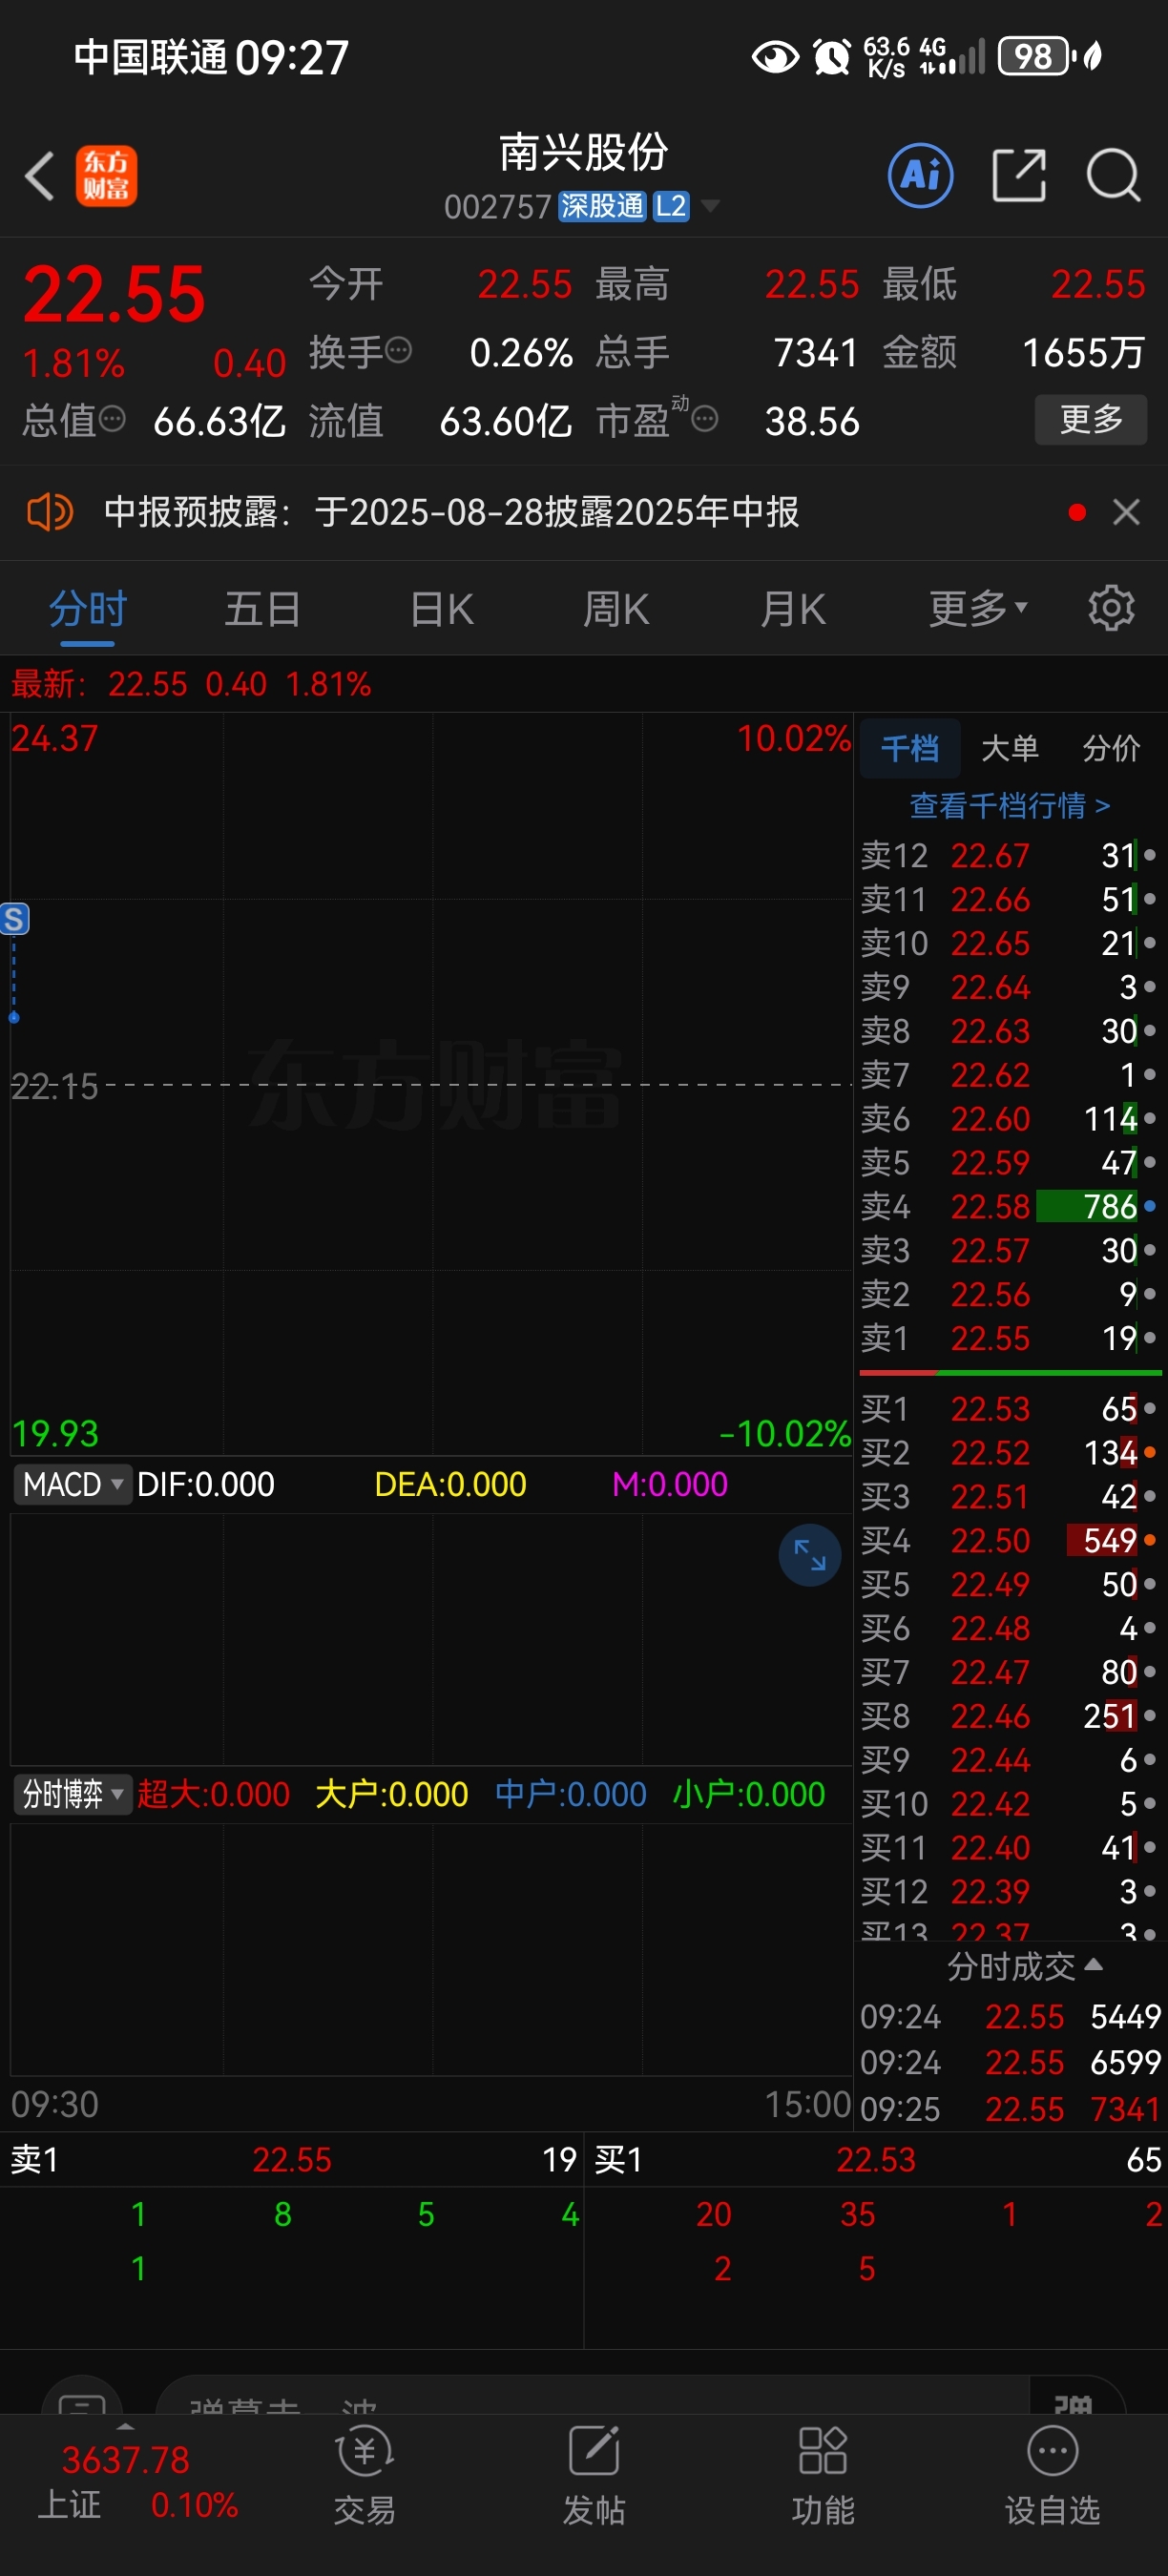
Task: Tap the orange dot beside 买4 549
Action: tap(1150, 1540)
